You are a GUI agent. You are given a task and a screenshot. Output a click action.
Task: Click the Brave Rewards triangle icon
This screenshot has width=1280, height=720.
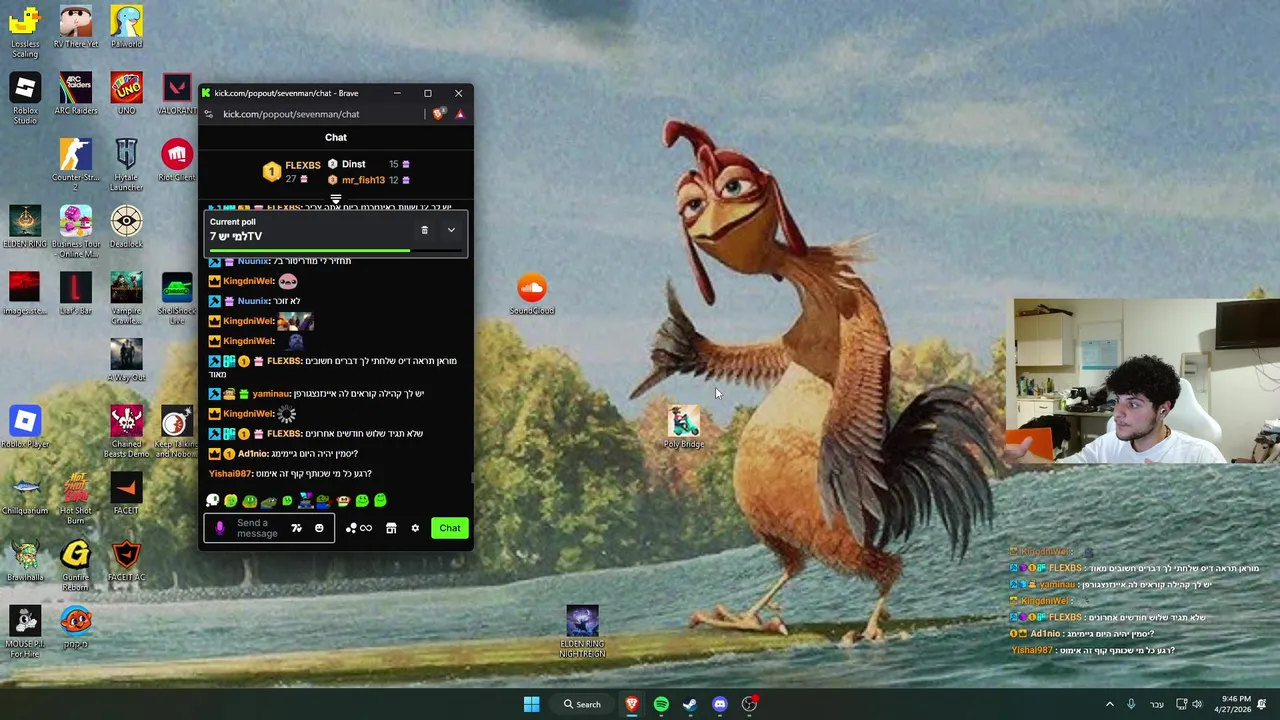point(460,114)
